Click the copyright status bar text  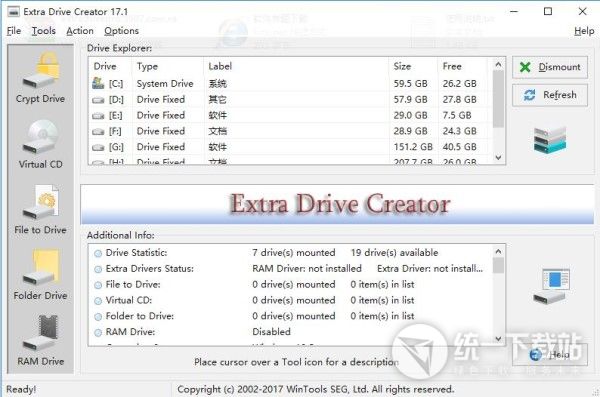(316, 390)
